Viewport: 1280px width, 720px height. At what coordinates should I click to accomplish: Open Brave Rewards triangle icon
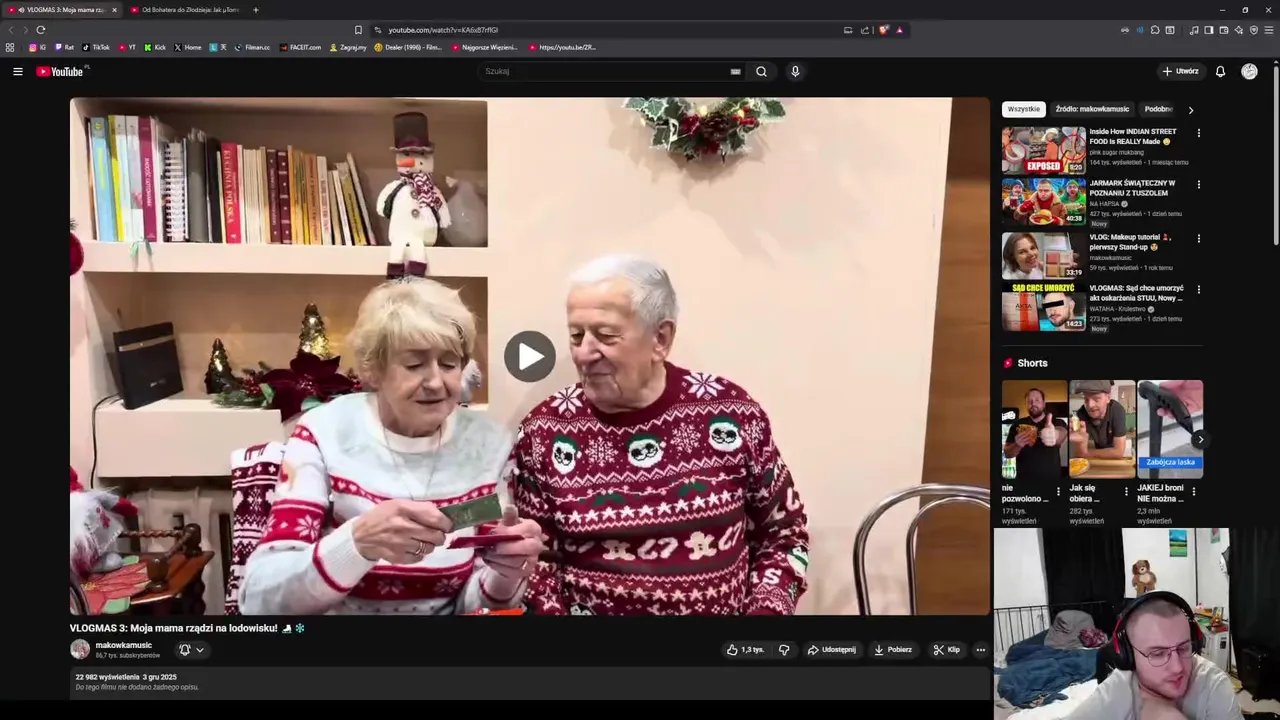[x=900, y=30]
